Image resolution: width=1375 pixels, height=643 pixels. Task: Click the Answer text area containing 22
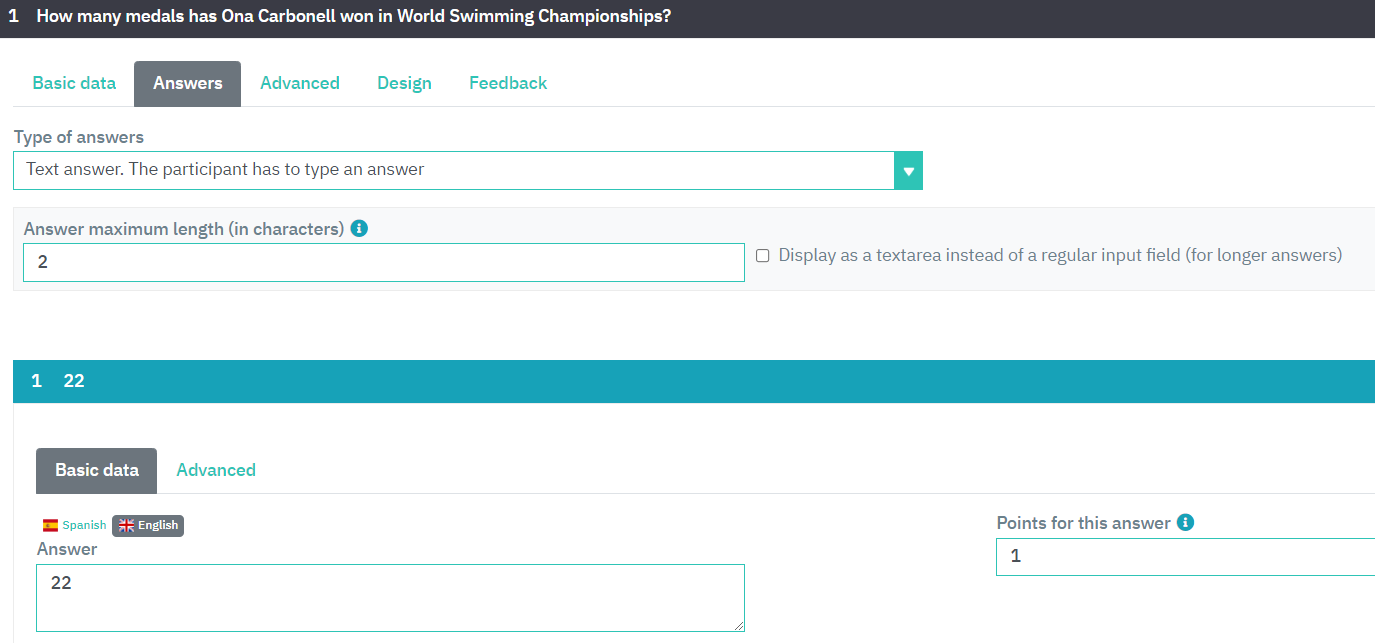pos(390,598)
